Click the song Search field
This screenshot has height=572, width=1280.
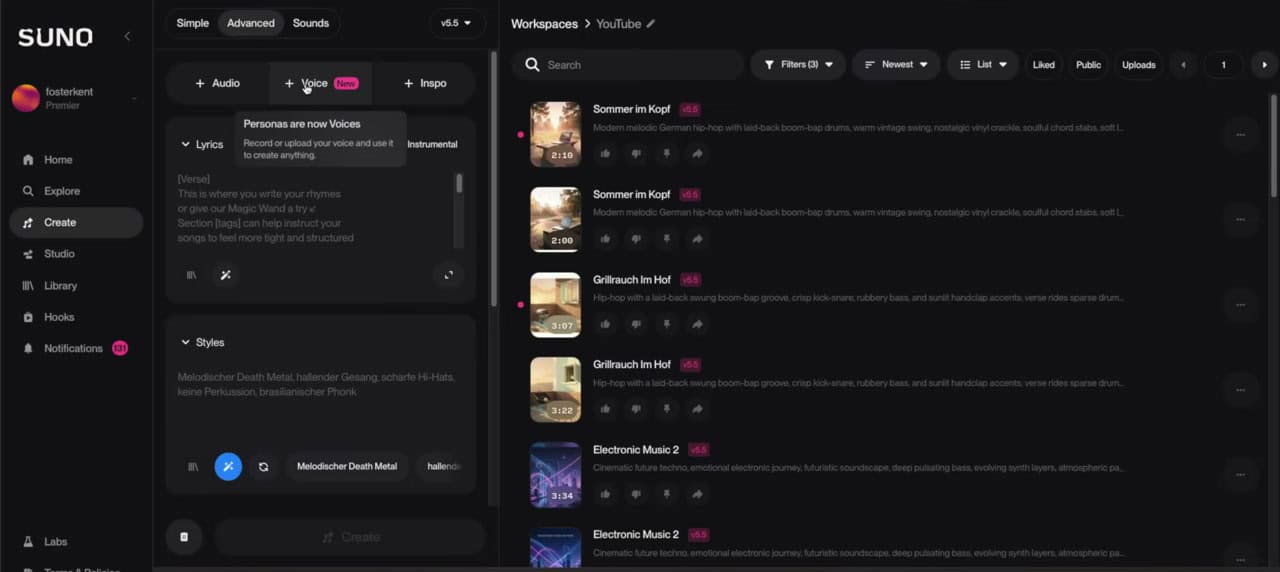point(630,65)
